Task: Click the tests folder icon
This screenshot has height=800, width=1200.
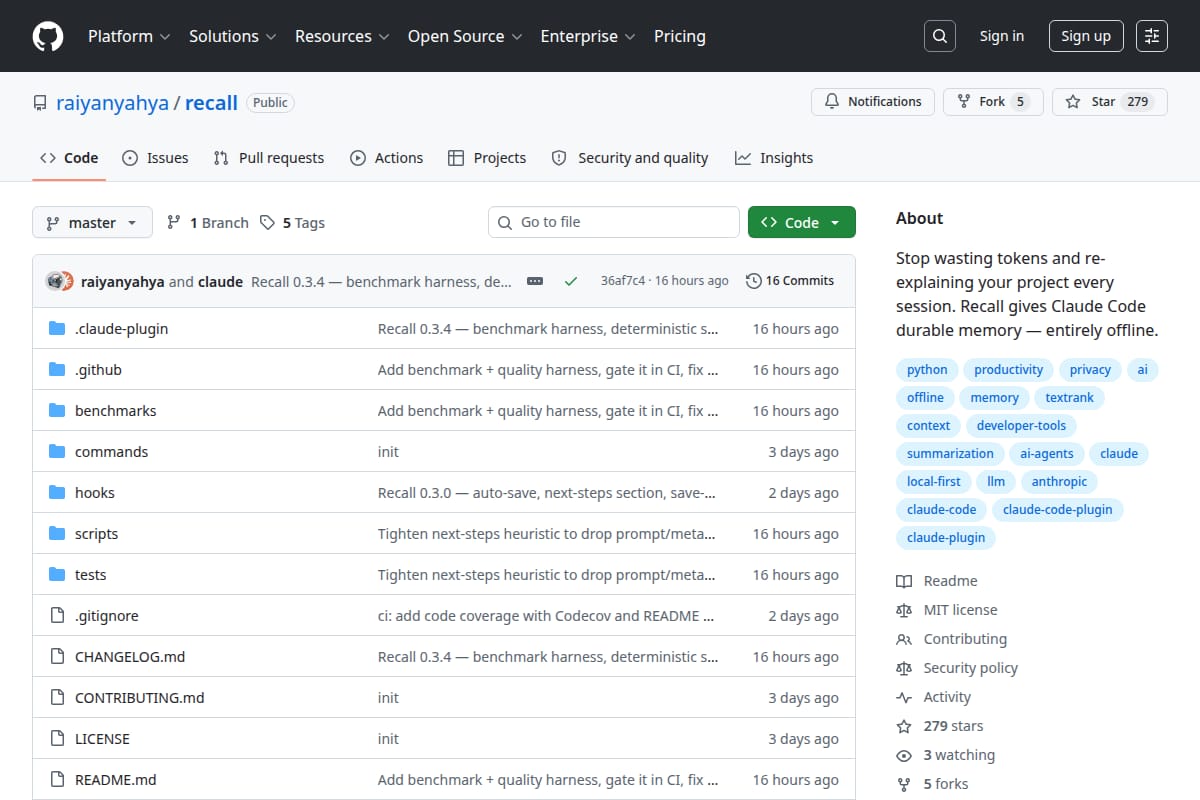Action: [57, 575]
